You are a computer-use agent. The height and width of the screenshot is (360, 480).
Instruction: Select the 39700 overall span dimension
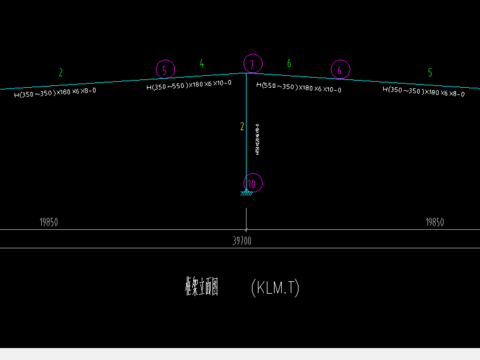pos(242,241)
